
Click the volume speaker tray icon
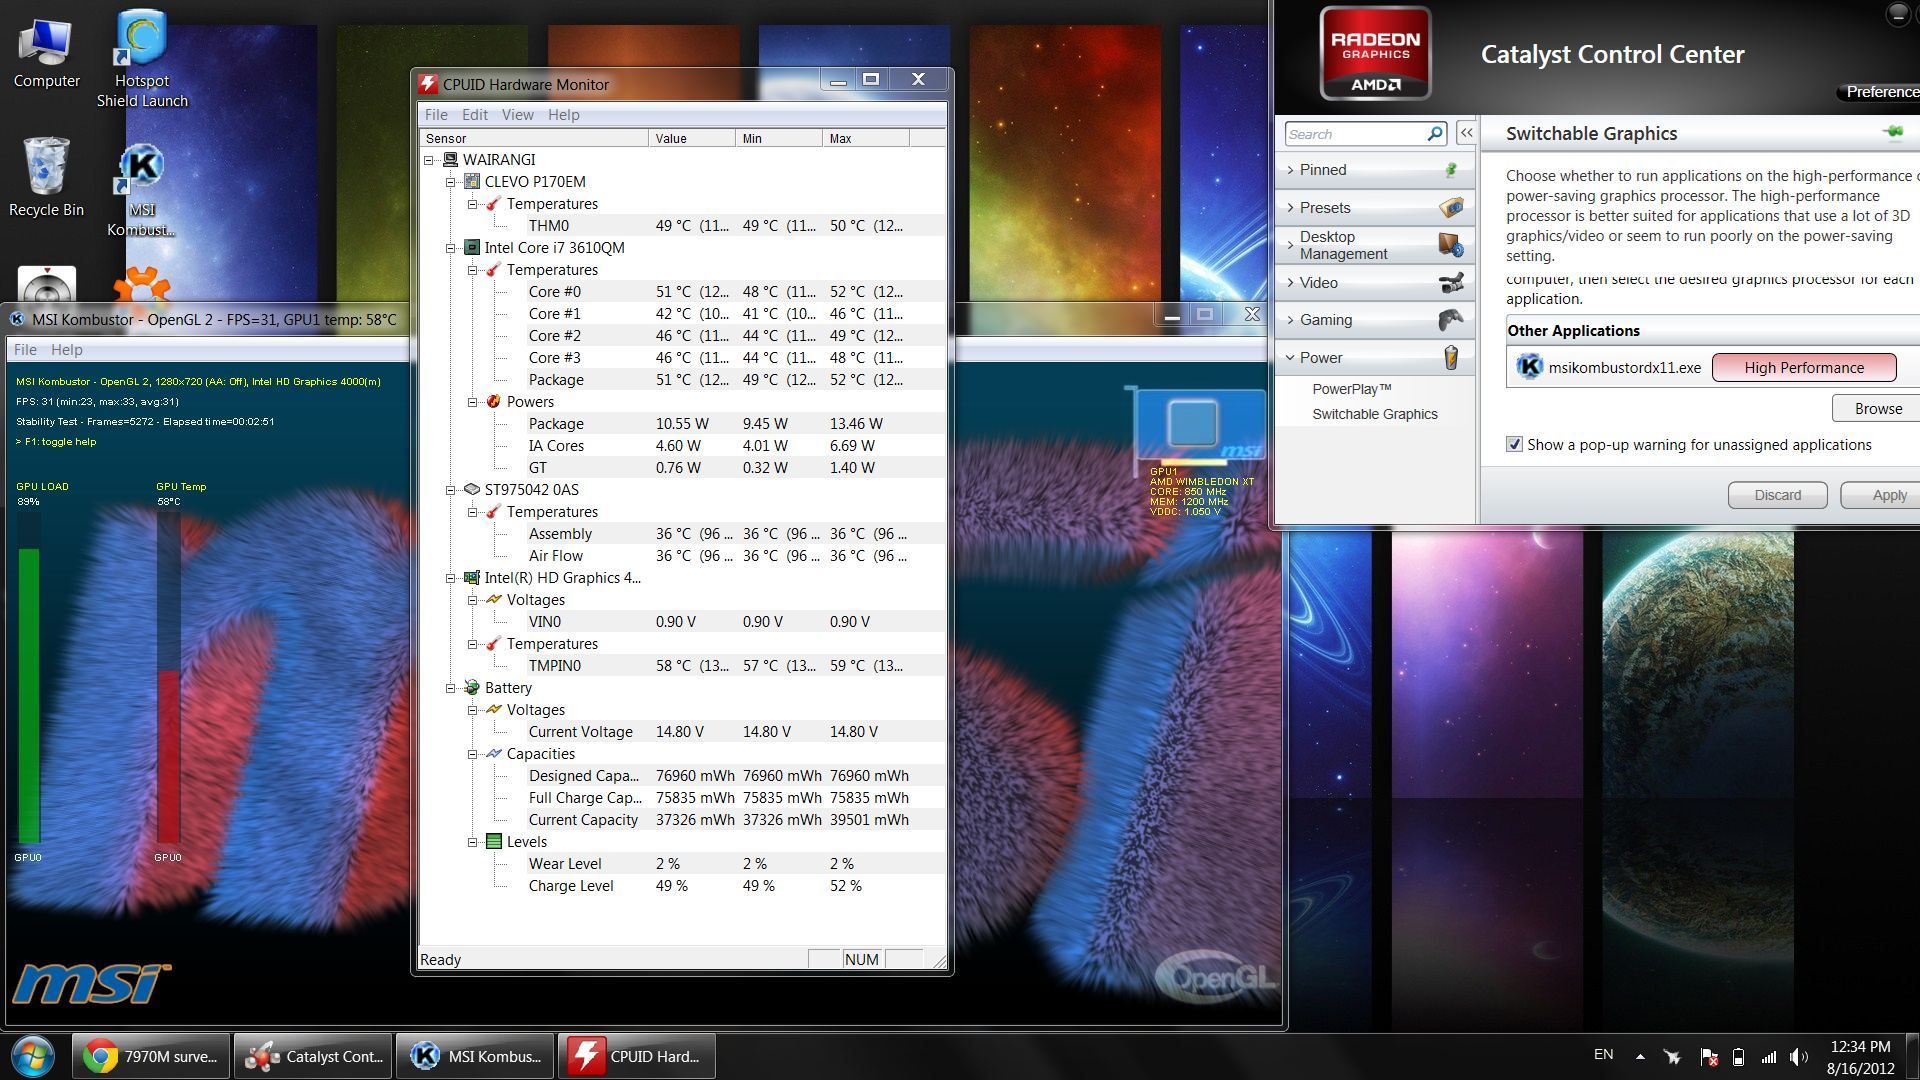1798,1057
